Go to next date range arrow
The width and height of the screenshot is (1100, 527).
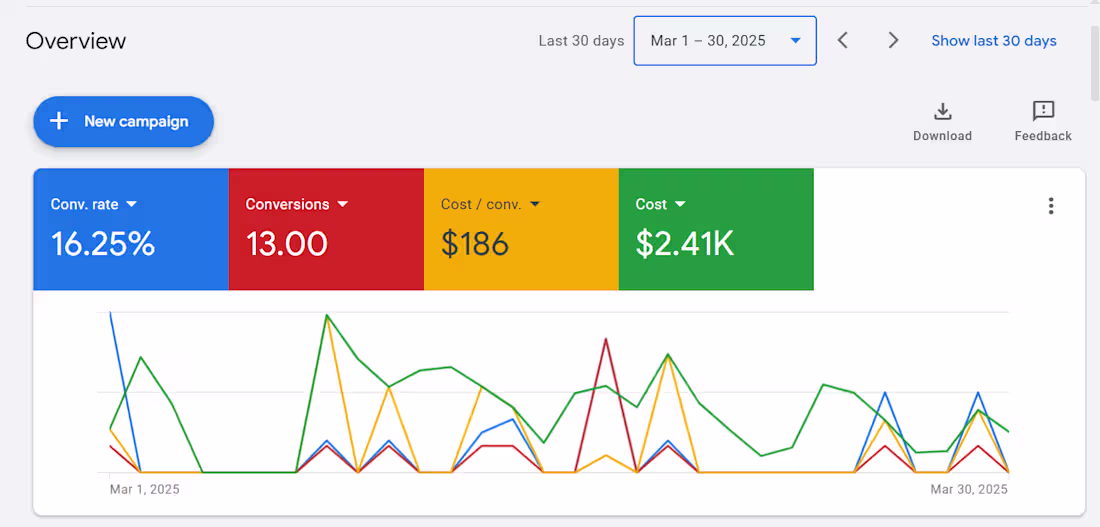(x=893, y=40)
